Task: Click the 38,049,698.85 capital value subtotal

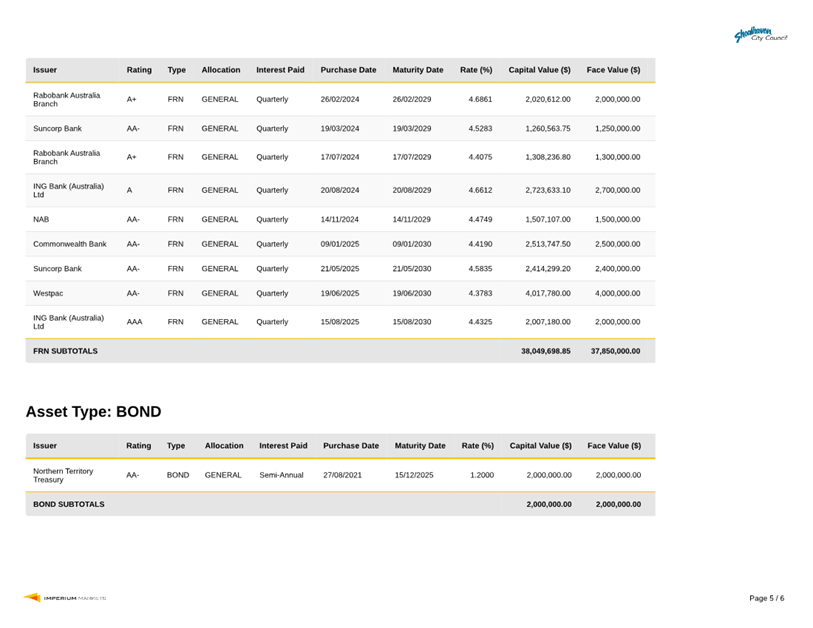Action: (x=545, y=351)
